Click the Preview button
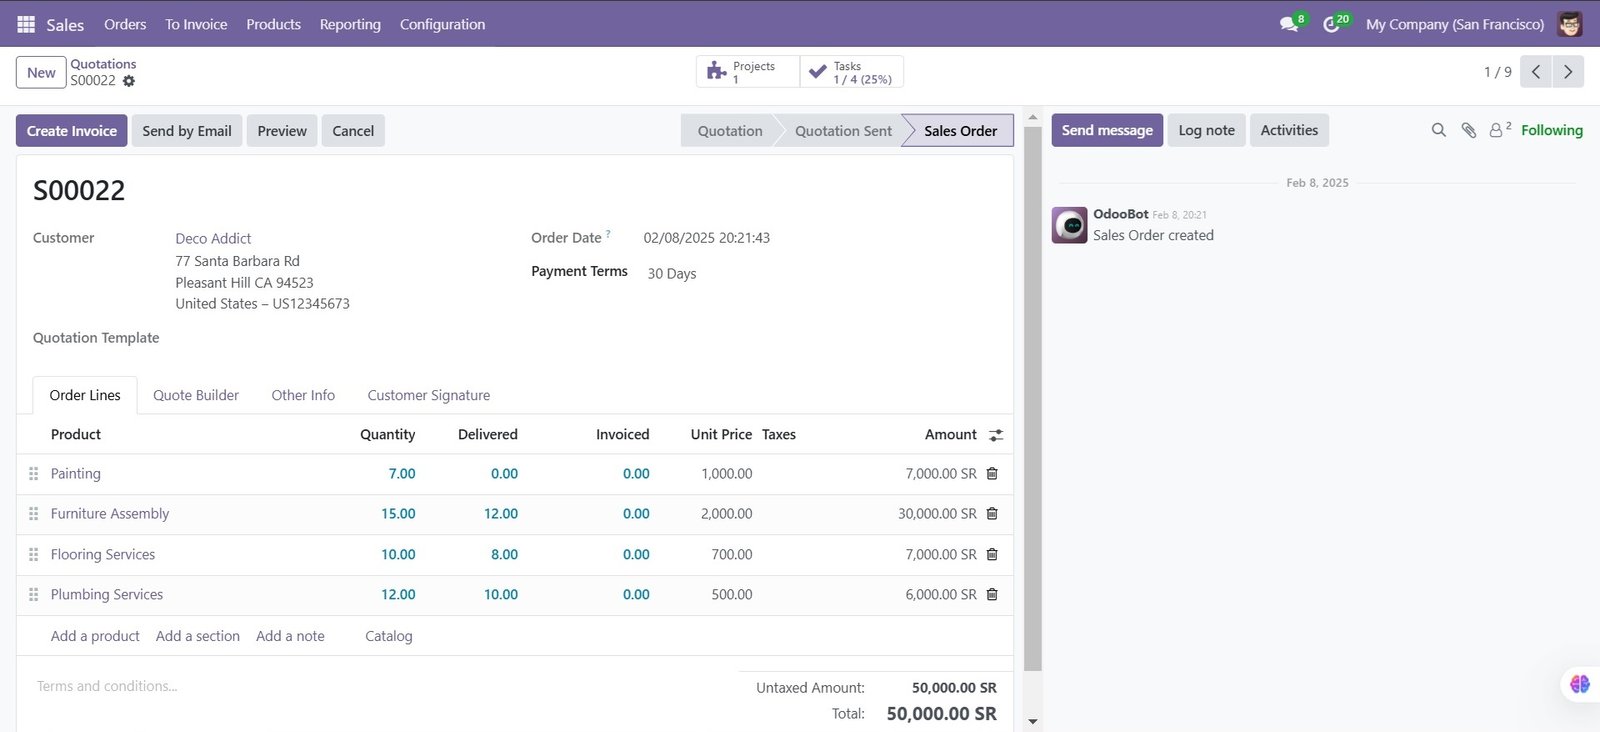 click(282, 131)
